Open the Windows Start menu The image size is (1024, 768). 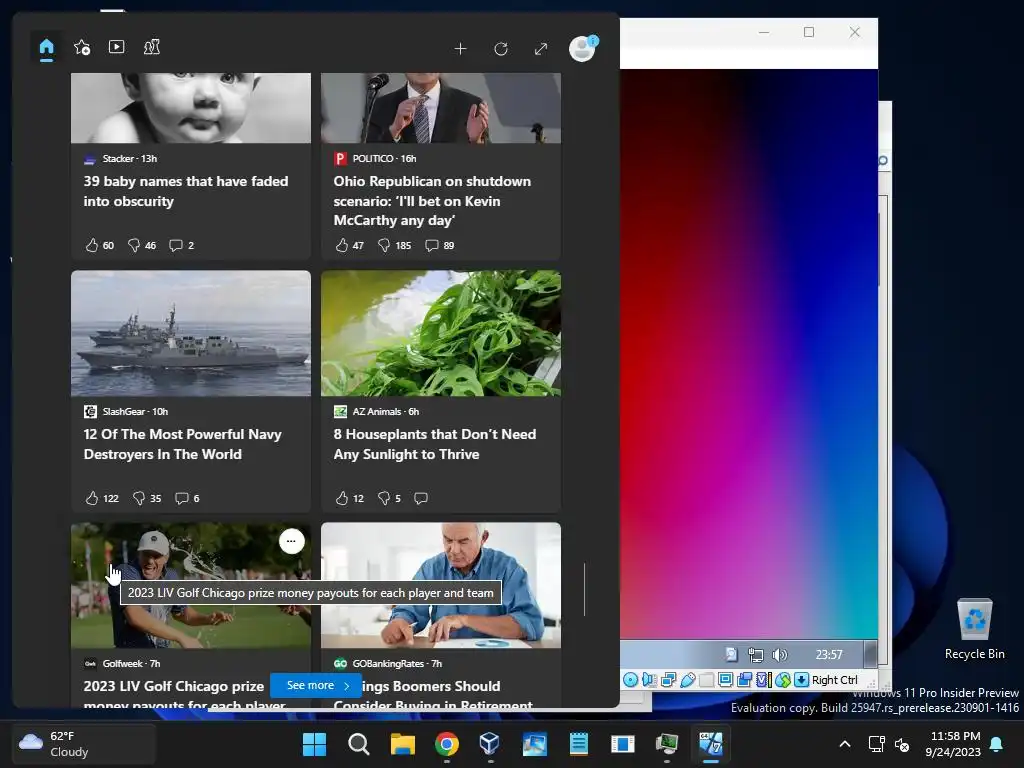(x=314, y=744)
